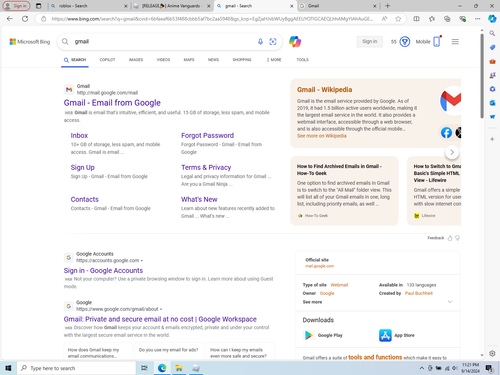Switch to the Videos search tab

[x=163, y=60]
